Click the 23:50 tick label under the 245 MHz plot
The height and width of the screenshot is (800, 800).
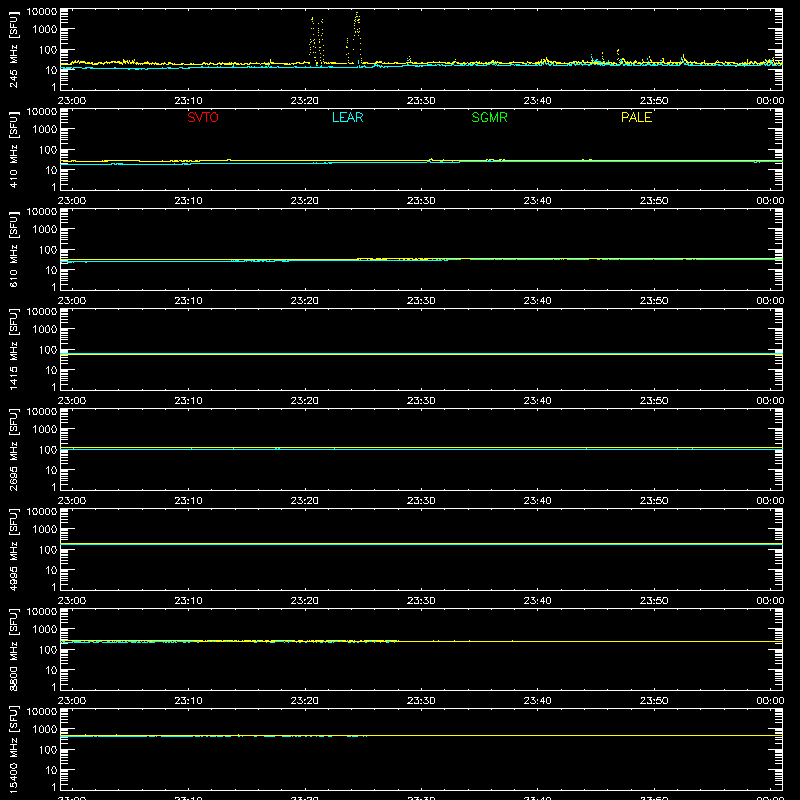tap(654, 101)
